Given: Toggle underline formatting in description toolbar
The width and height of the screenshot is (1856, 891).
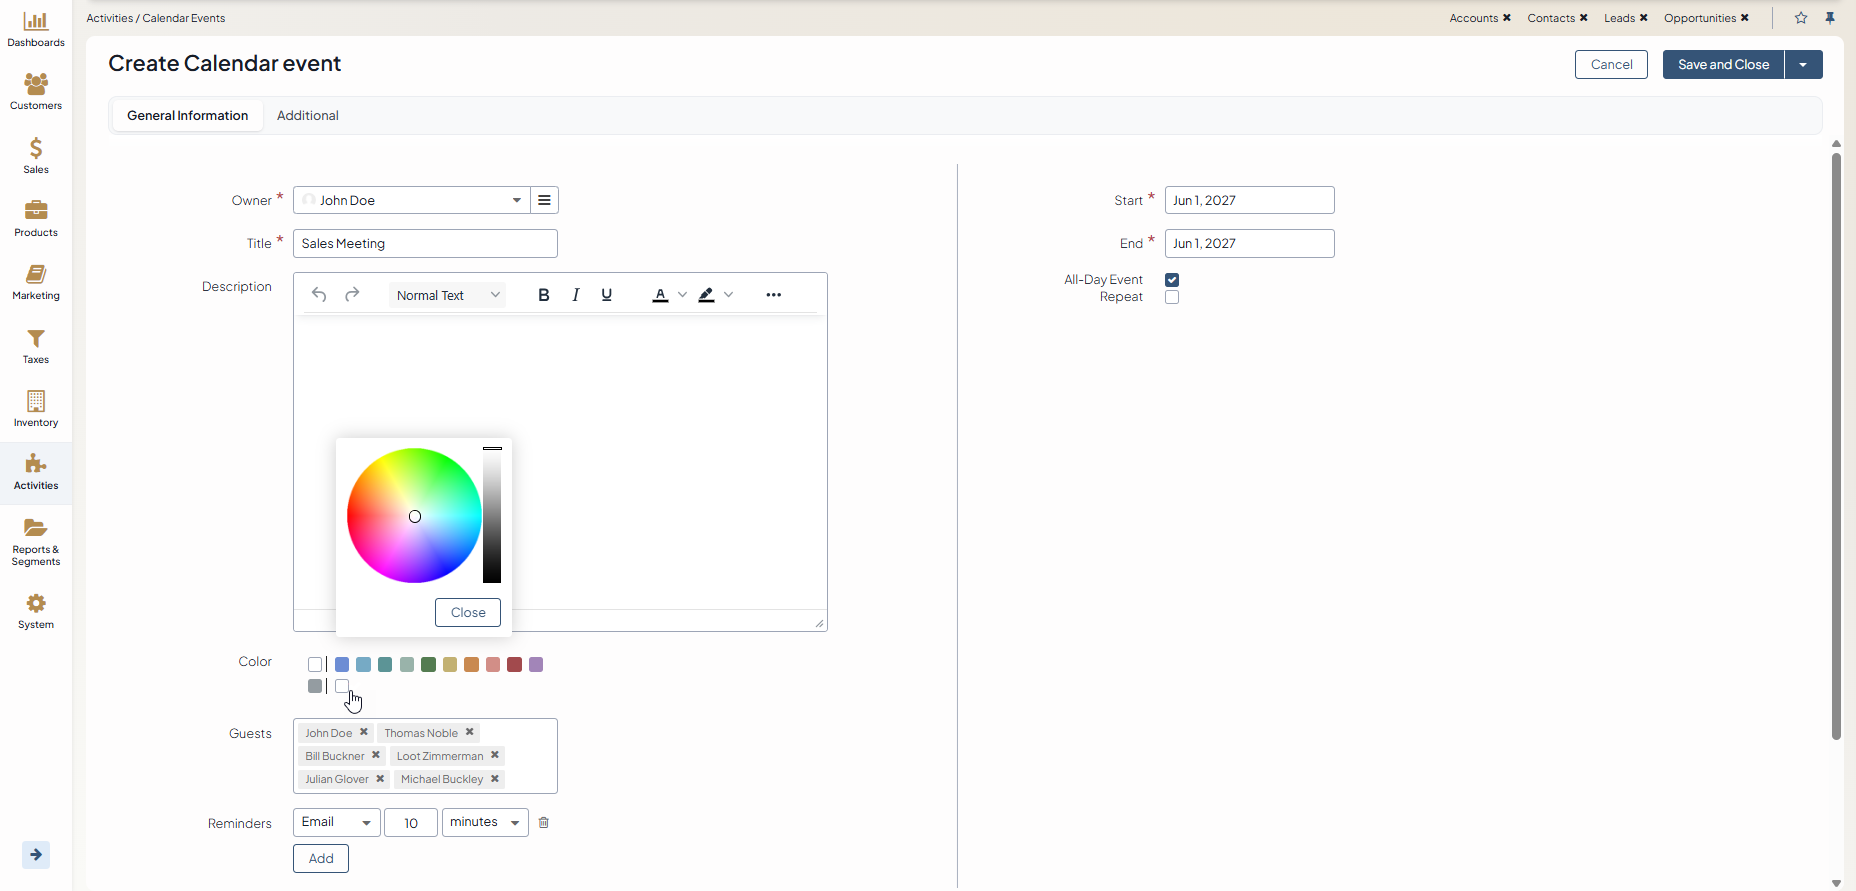Looking at the screenshot, I should click(607, 295).
